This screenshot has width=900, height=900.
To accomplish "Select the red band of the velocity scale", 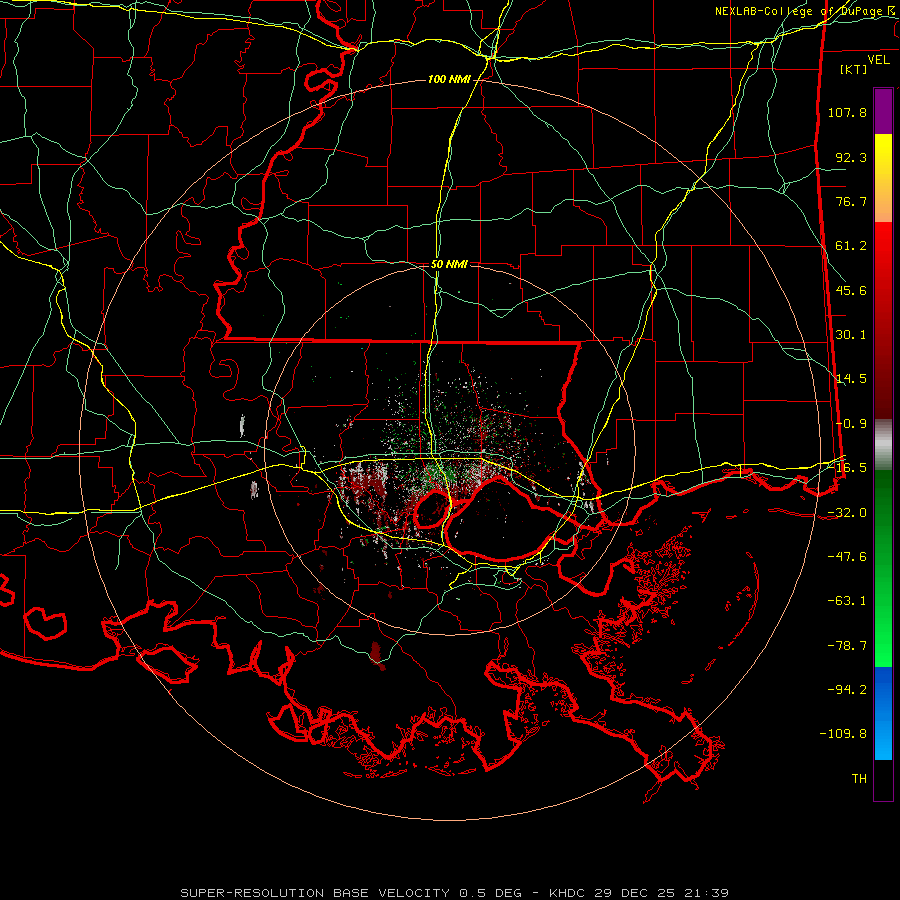I will [x=883, y=320].
